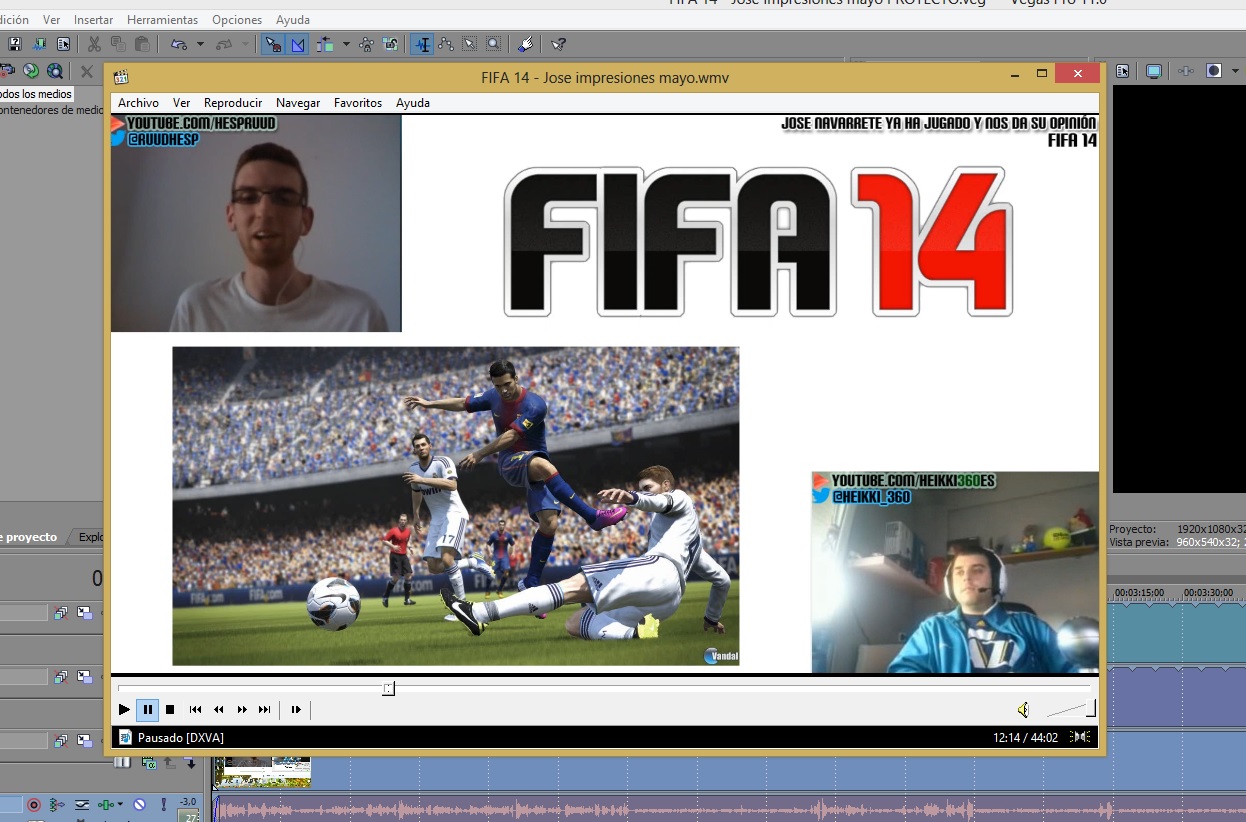The image size is (1246, 822).
Task: Click Pause button in media player
Action: click(147, 710)
